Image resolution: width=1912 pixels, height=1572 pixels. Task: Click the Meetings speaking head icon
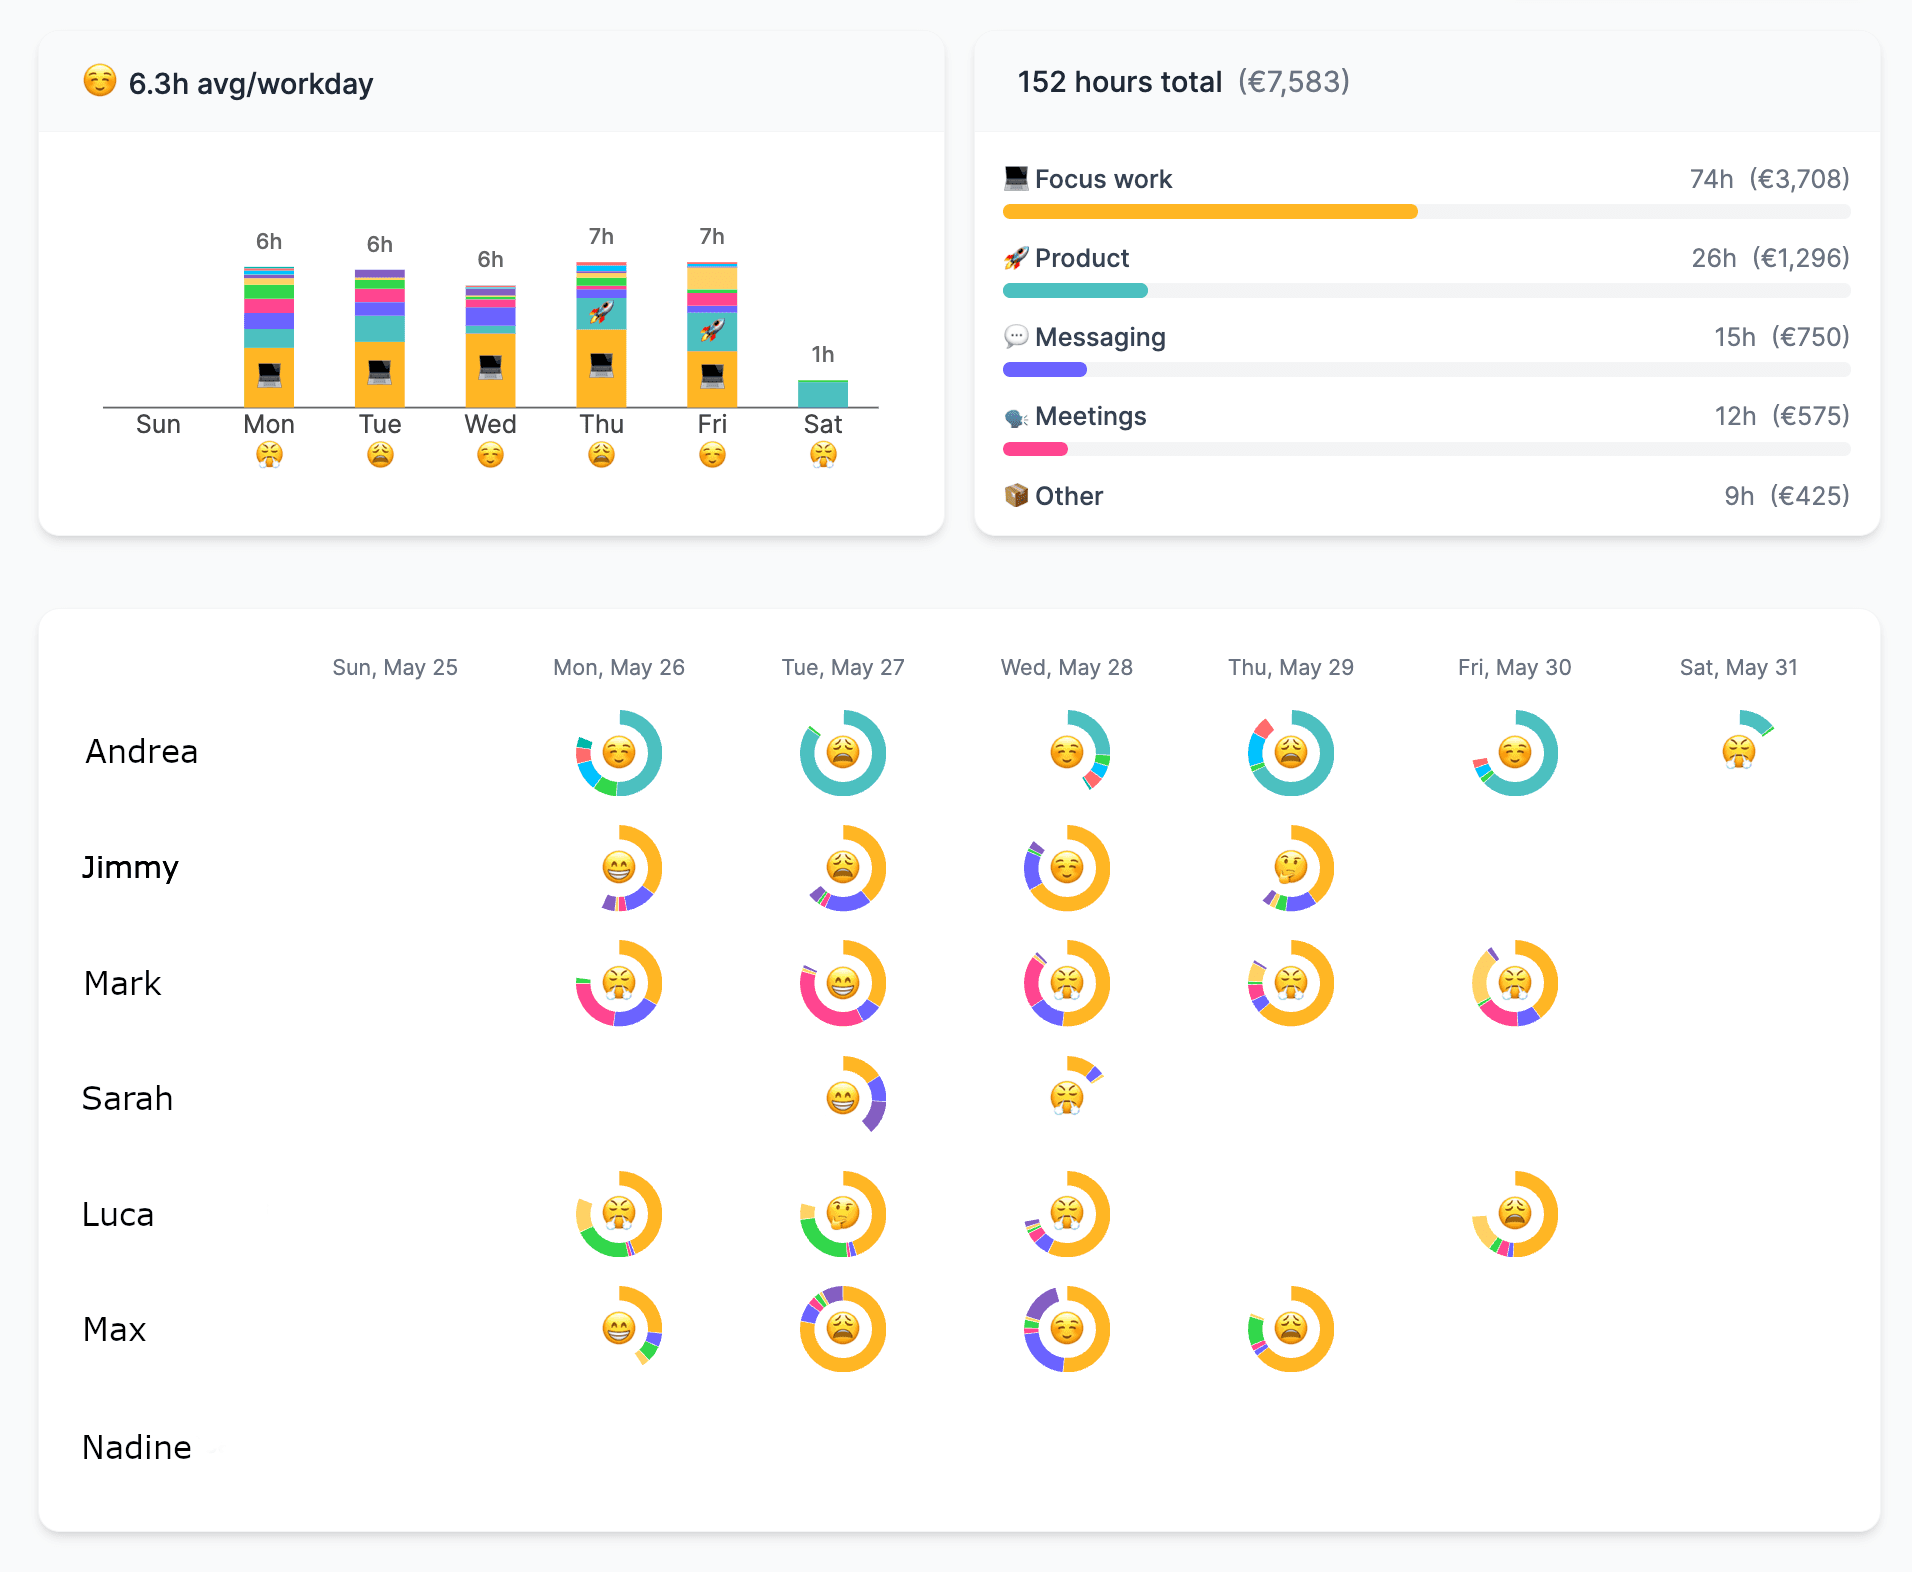pos(1015,417)
